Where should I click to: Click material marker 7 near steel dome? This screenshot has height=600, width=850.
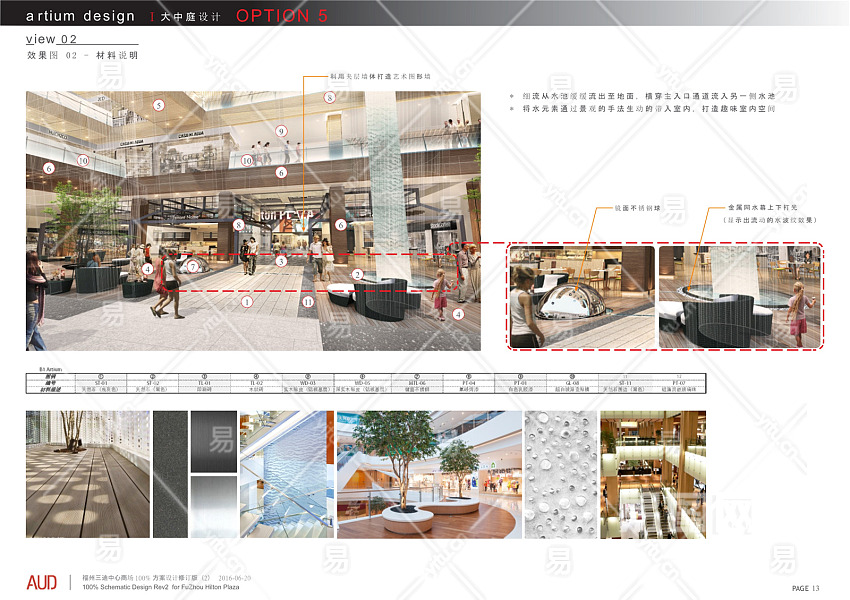tap(193, 267)
